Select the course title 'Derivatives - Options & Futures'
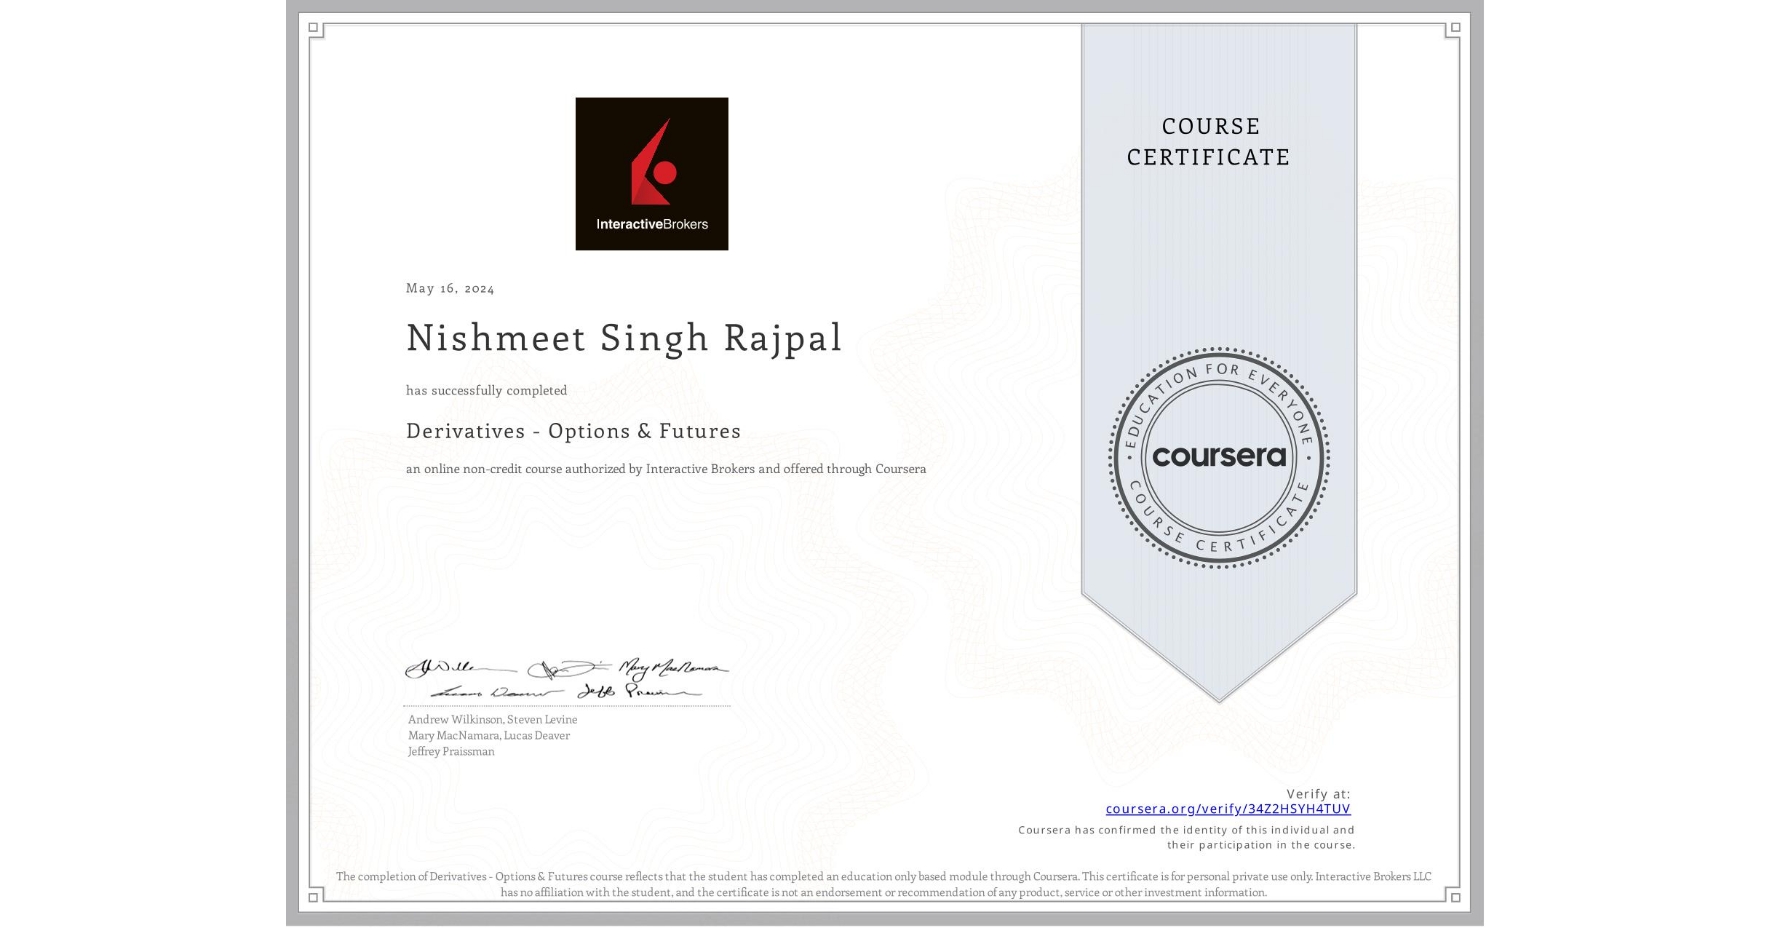 click(574, 430)
